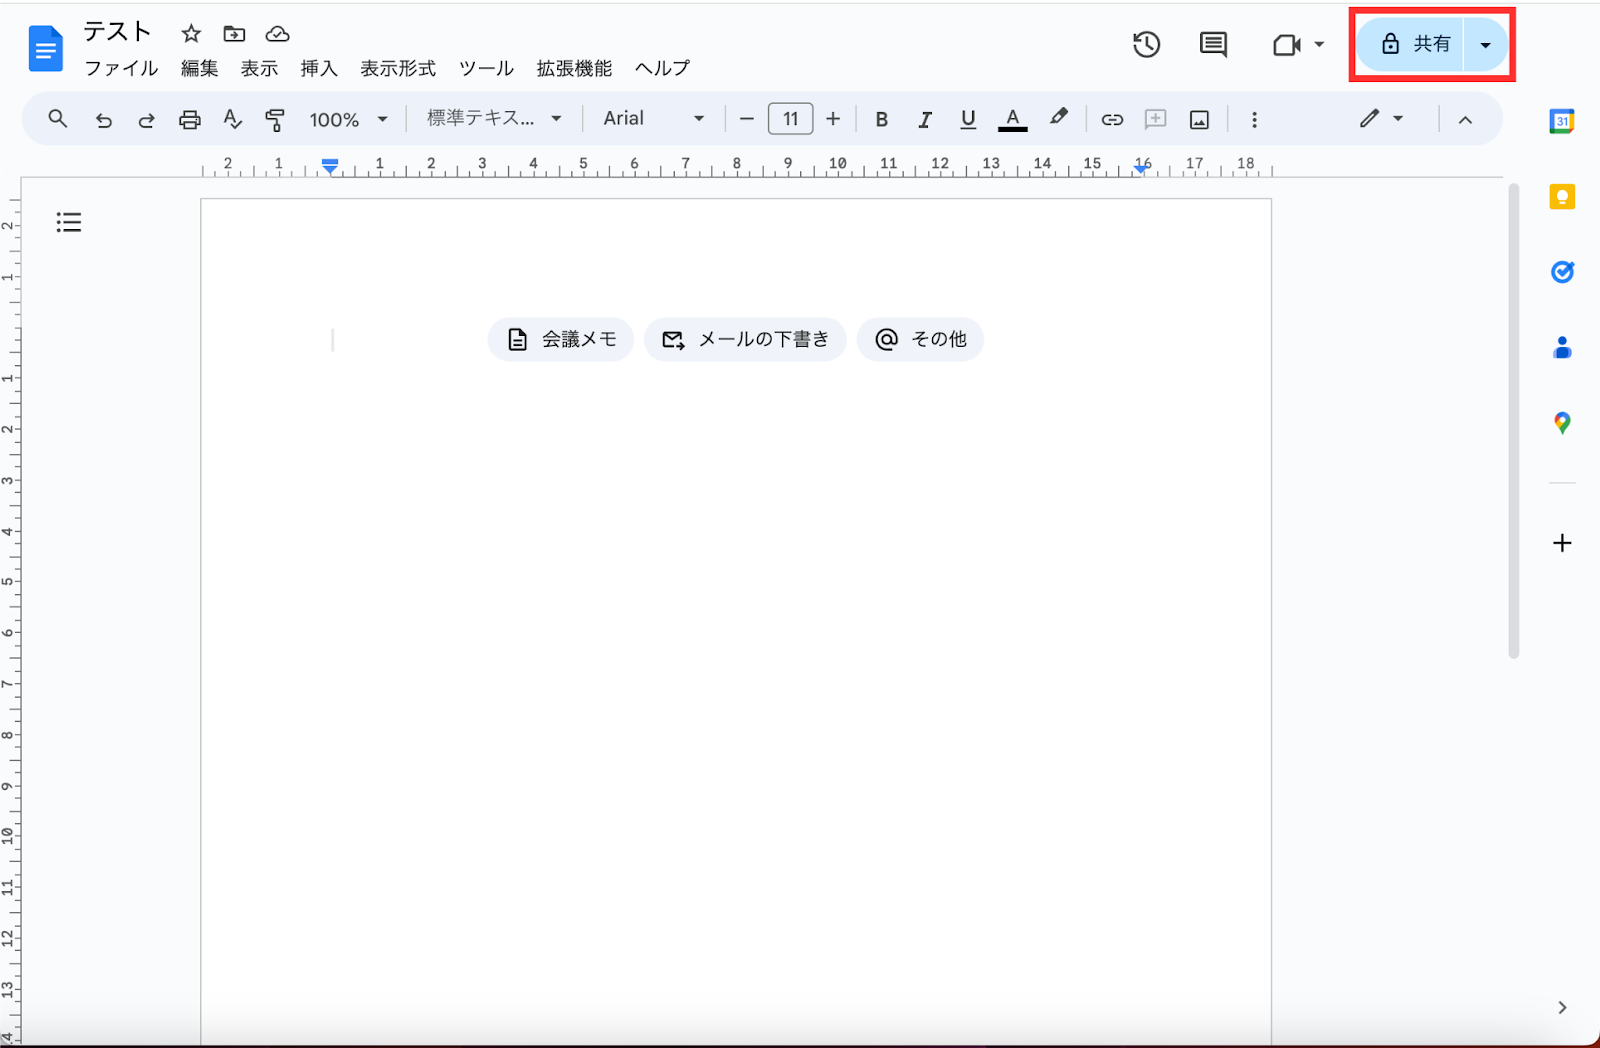Get add-ons plus icon
The image size is (1600, 1048).
click(x=1562, y=543)
